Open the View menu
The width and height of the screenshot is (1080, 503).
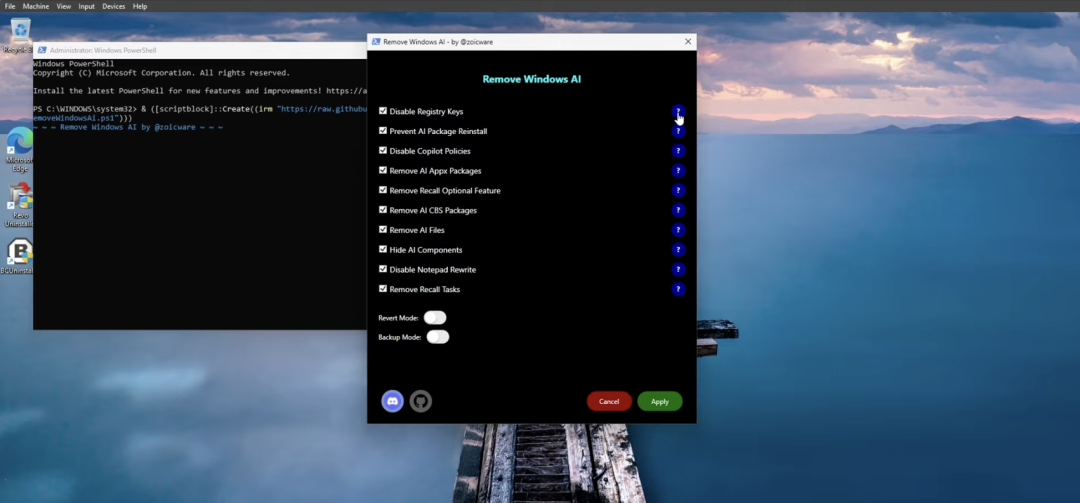63,6
